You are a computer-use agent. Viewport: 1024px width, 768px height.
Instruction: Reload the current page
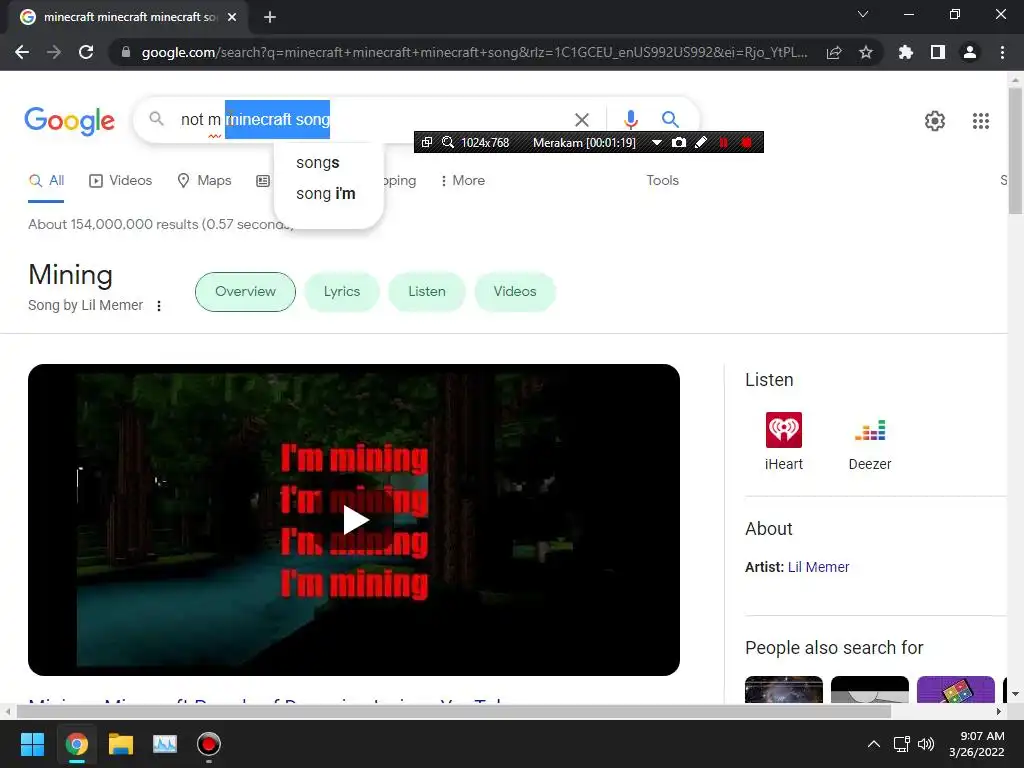click(86, 52)
